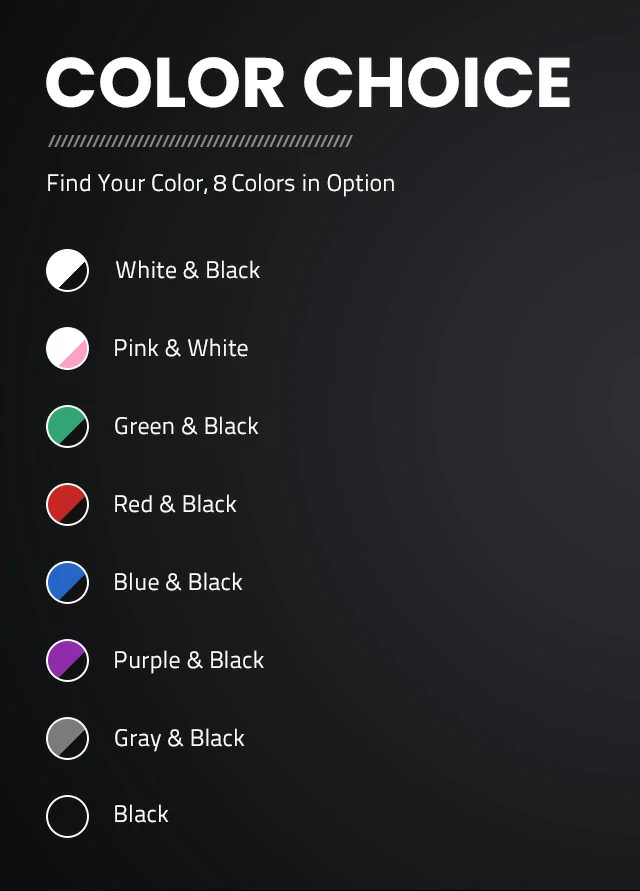Viewport: 640px width, 891px height.
Task: Click the Blue & Black label text
Action: click(x=178, y=582)
